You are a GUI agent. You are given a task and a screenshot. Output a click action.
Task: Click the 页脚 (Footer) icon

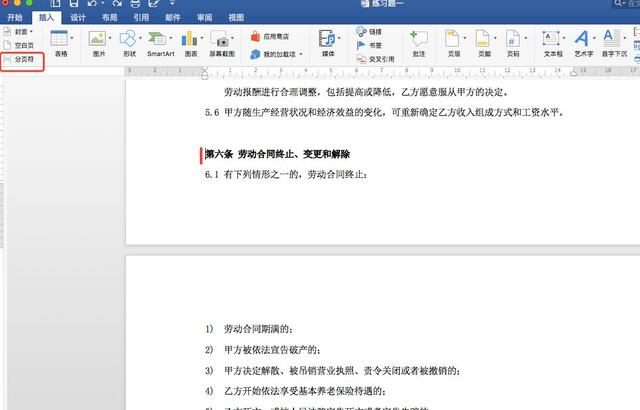point(482,38)
